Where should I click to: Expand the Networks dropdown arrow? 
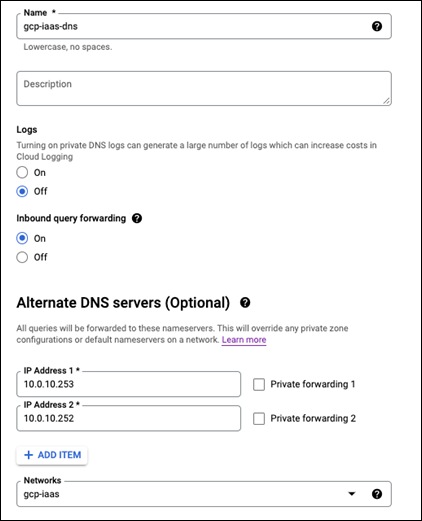tap(352, 494)
